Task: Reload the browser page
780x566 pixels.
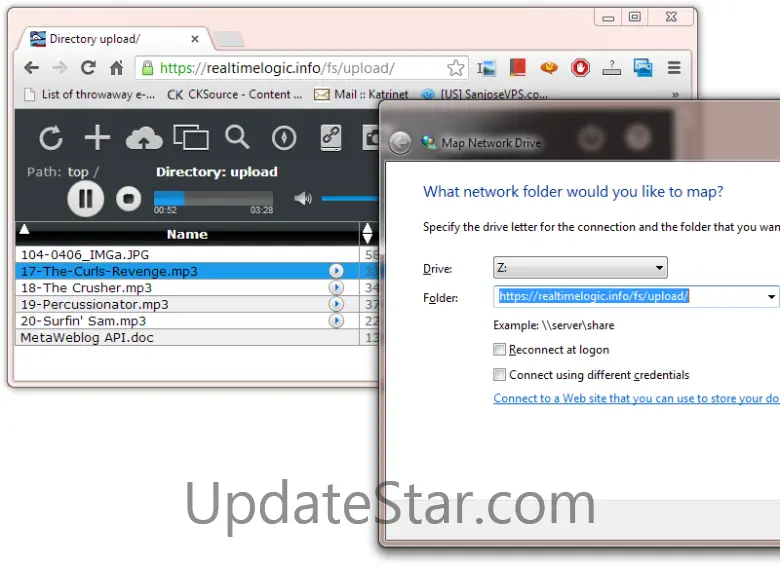Action: 89,68
